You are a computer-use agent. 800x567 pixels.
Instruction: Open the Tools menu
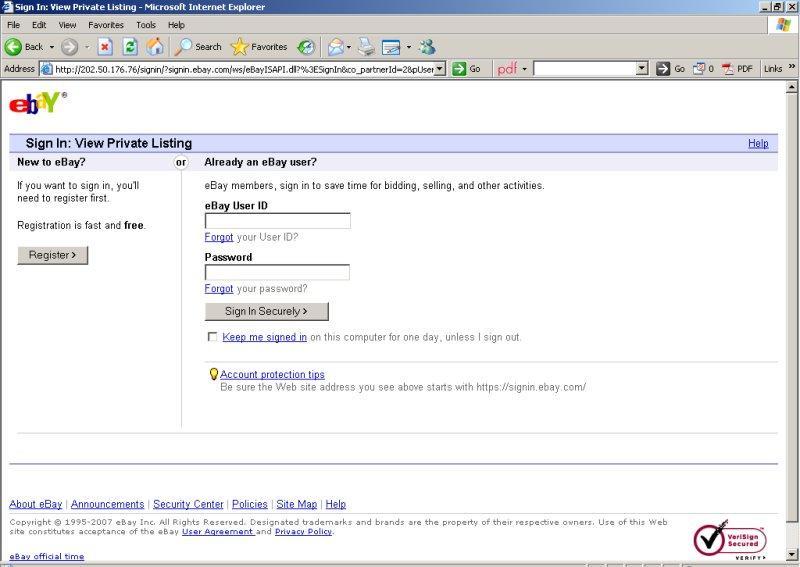coord(146,25)
